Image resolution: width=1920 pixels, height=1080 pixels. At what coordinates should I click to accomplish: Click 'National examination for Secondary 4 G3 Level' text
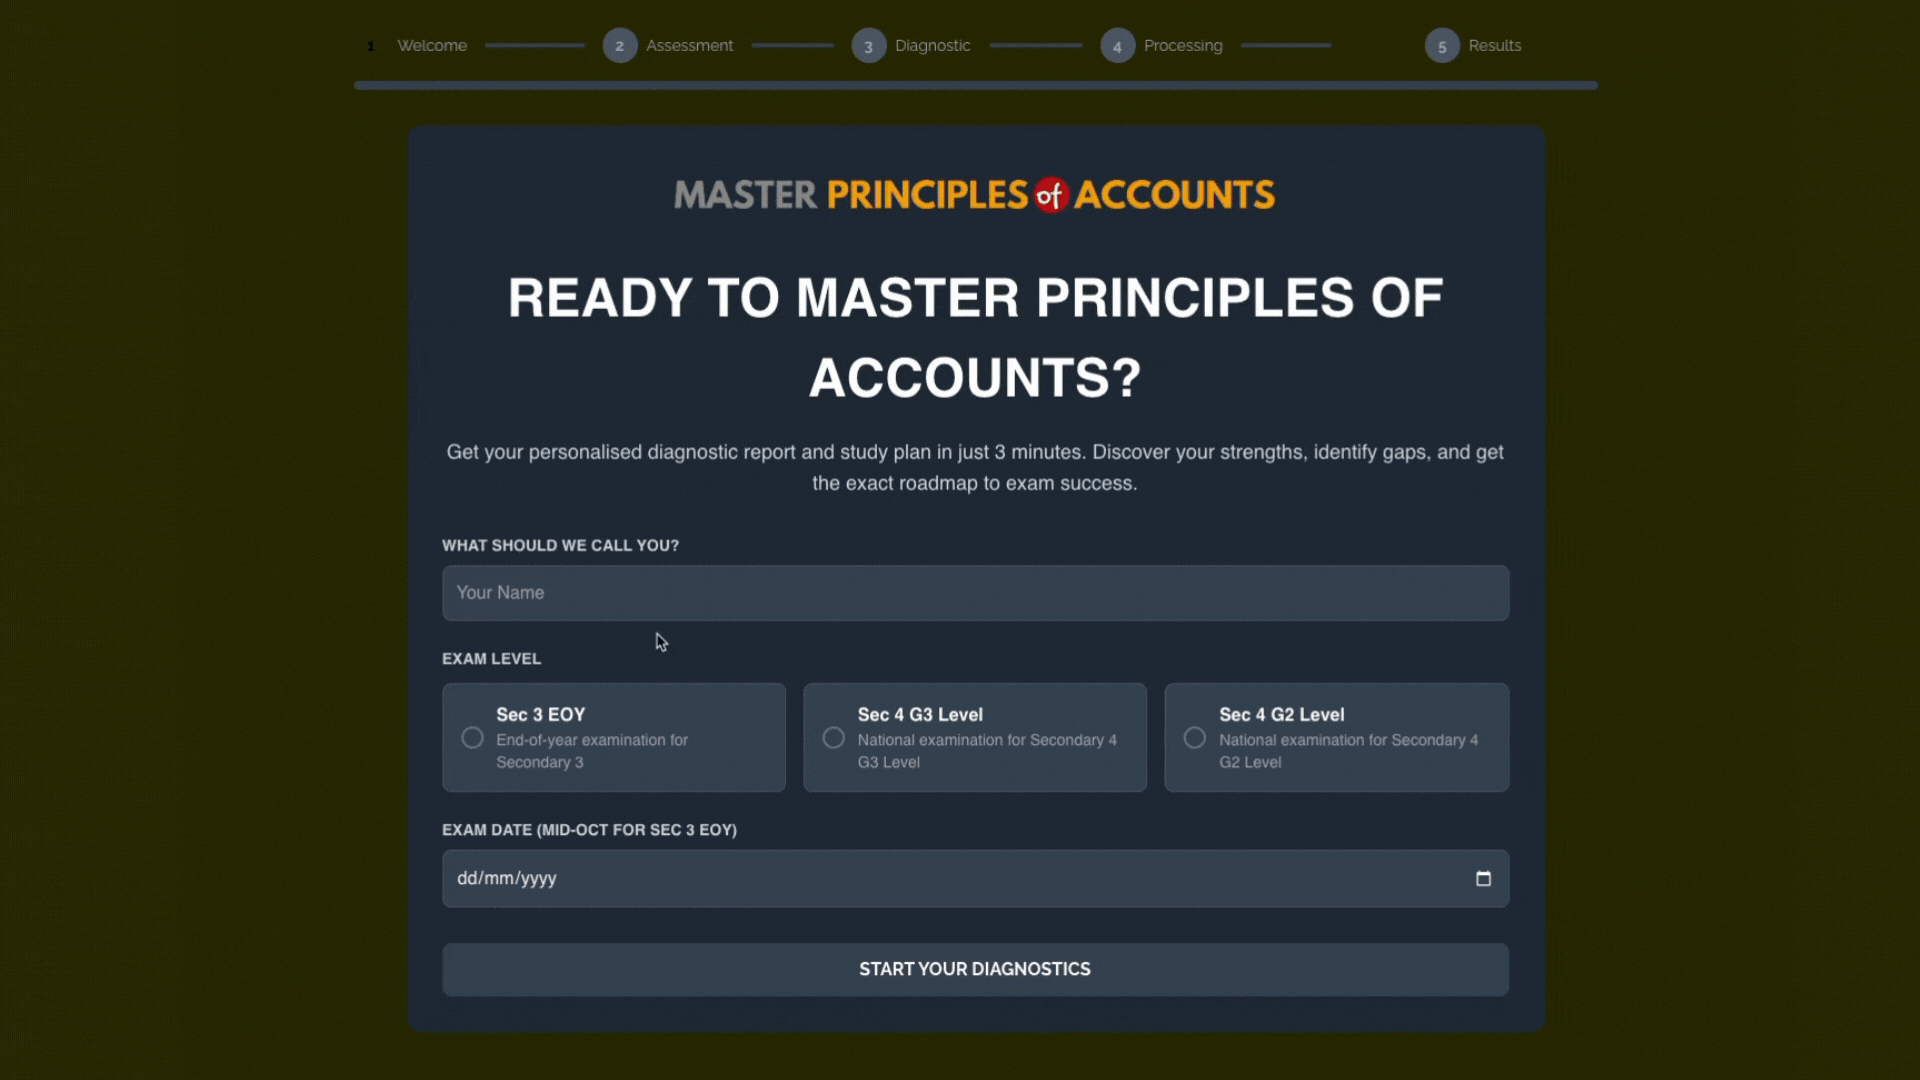click(x=987, y=751)
